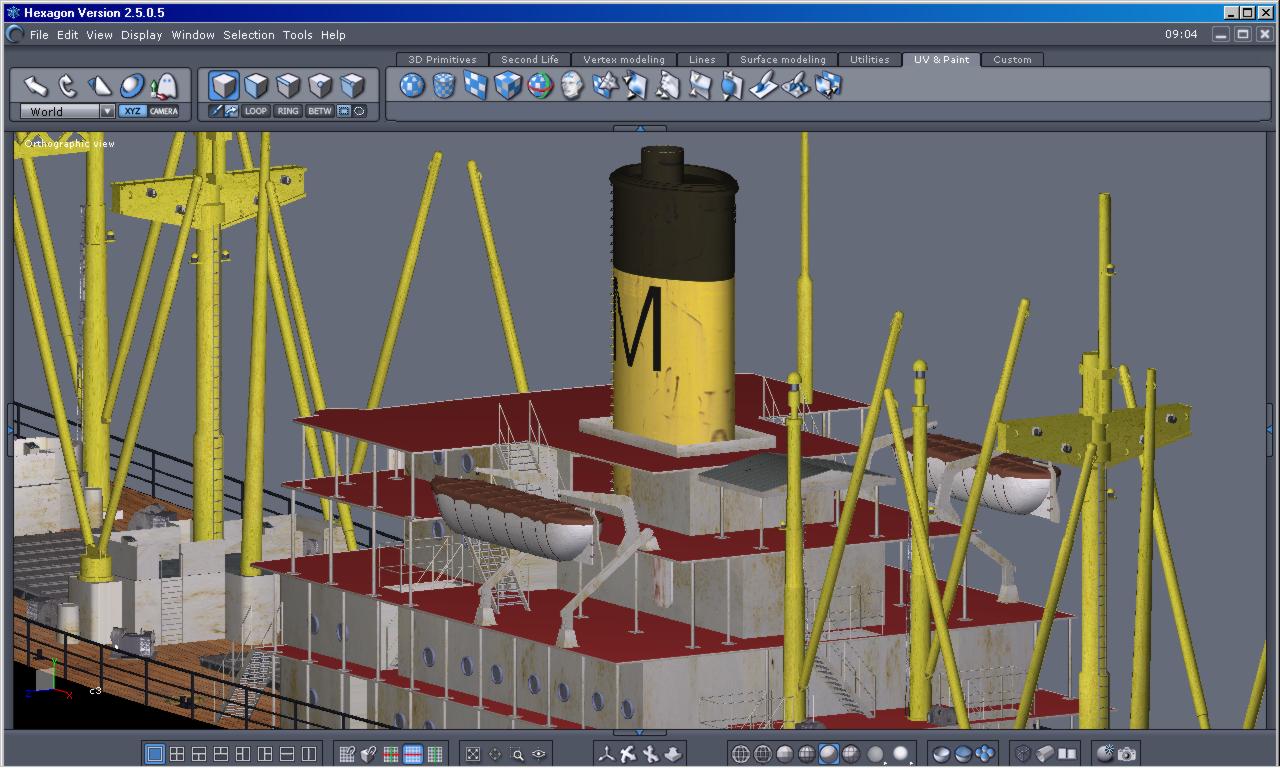The height and width of the screenshot is (768, 1280).
Task: Click the ghost-shaped manipulator icon
Action: [163, 86]
